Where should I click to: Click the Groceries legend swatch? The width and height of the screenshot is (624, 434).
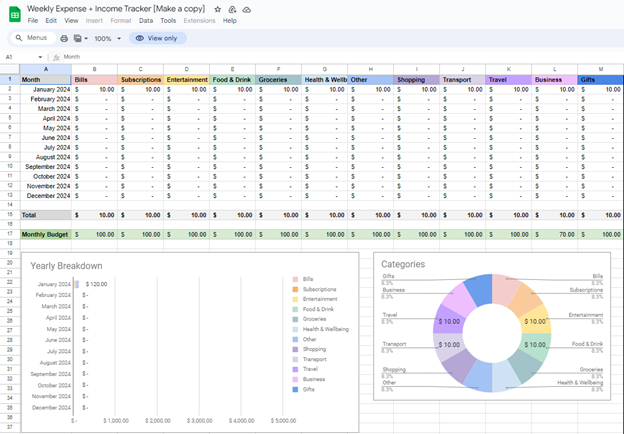tap(295, 319)
